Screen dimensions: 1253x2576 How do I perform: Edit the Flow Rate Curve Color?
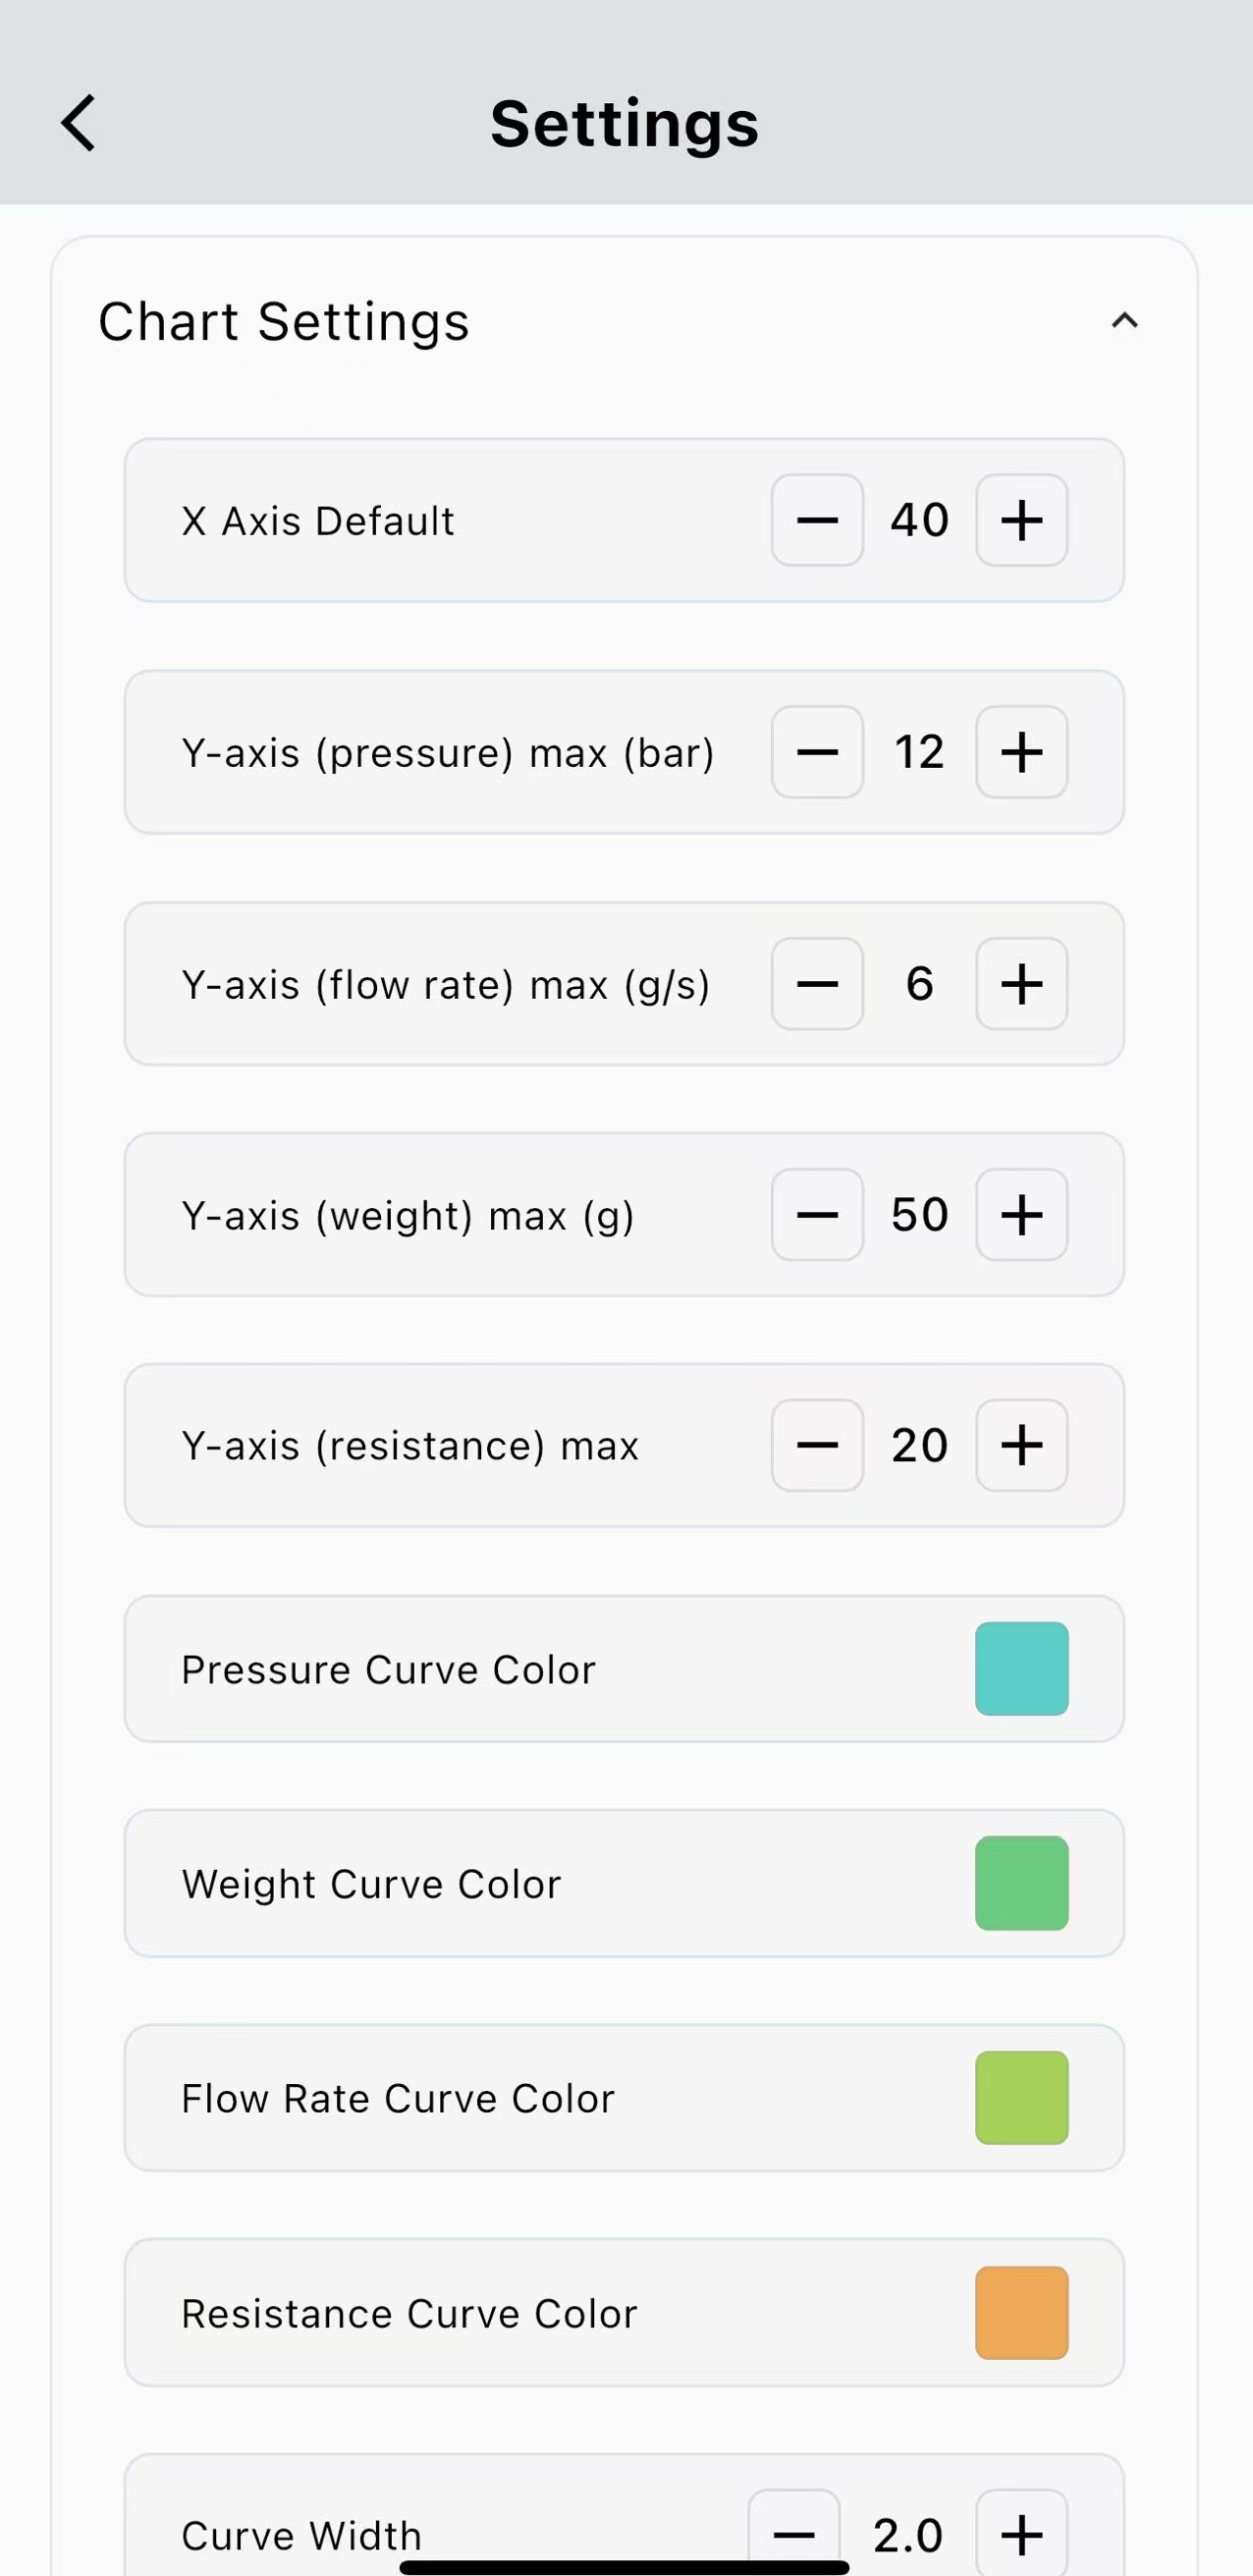click(1021, 2097)
